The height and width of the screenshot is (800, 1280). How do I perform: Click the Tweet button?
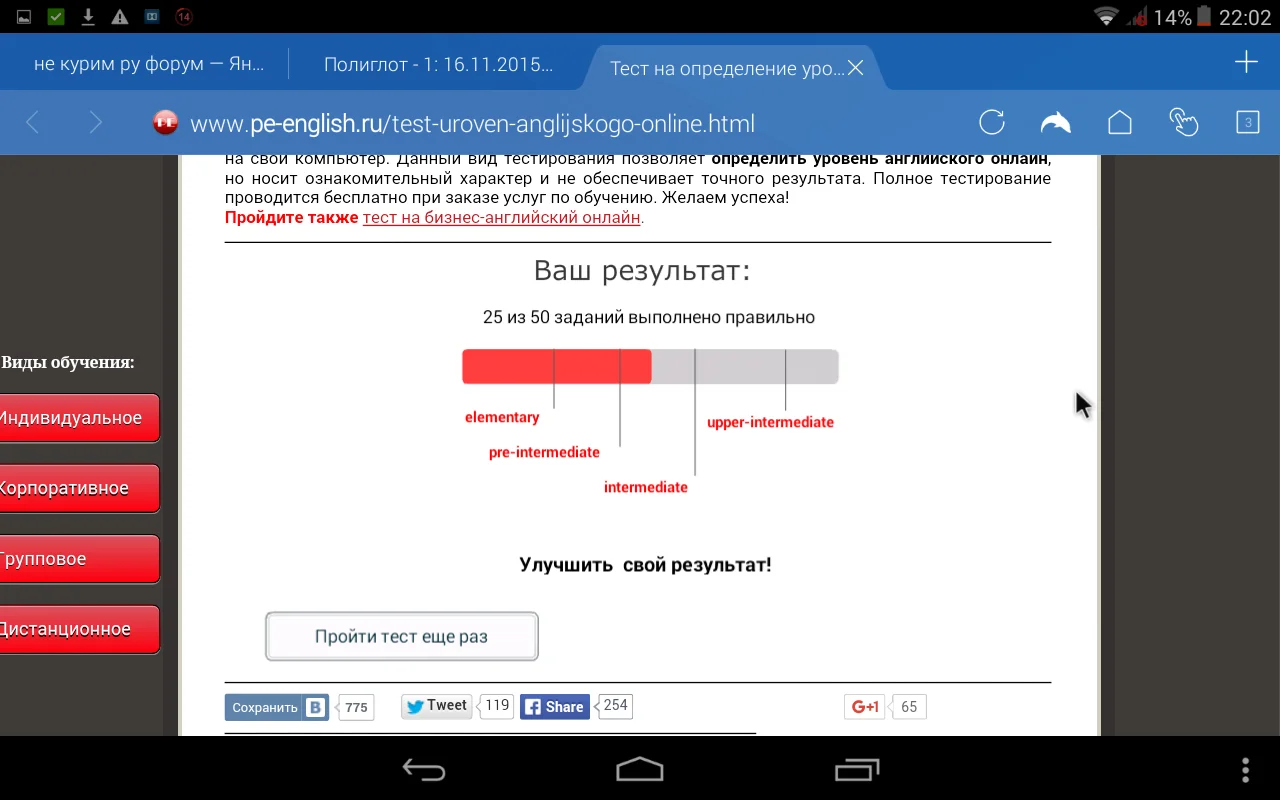[437, 706]
